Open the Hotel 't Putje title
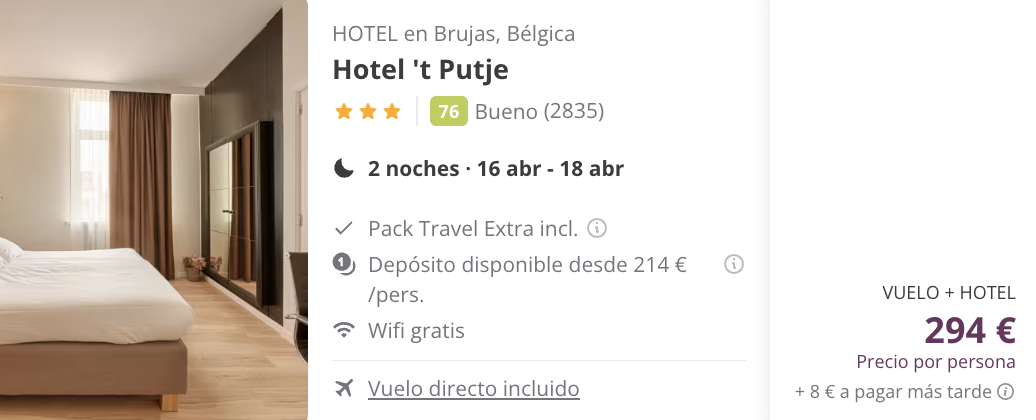1036x420 pixels. click(420, 69)
